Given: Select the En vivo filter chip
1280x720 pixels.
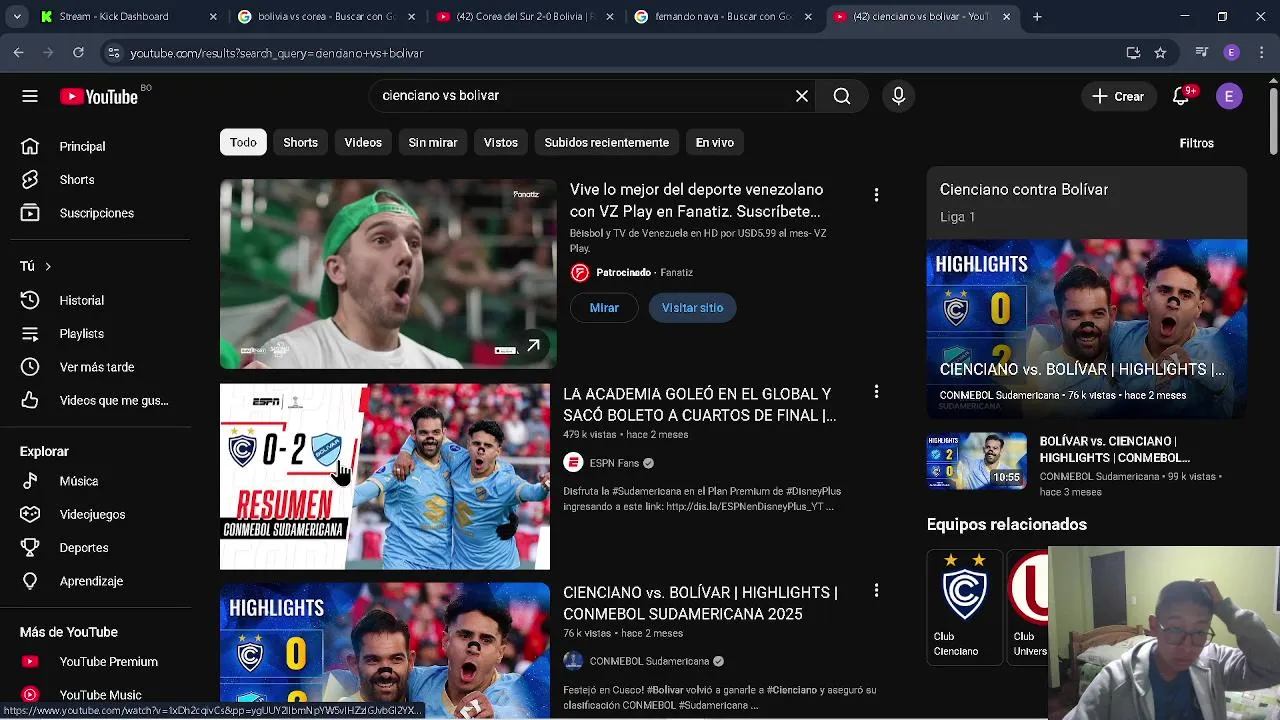Looking at the screenshot, I should 715,143.
